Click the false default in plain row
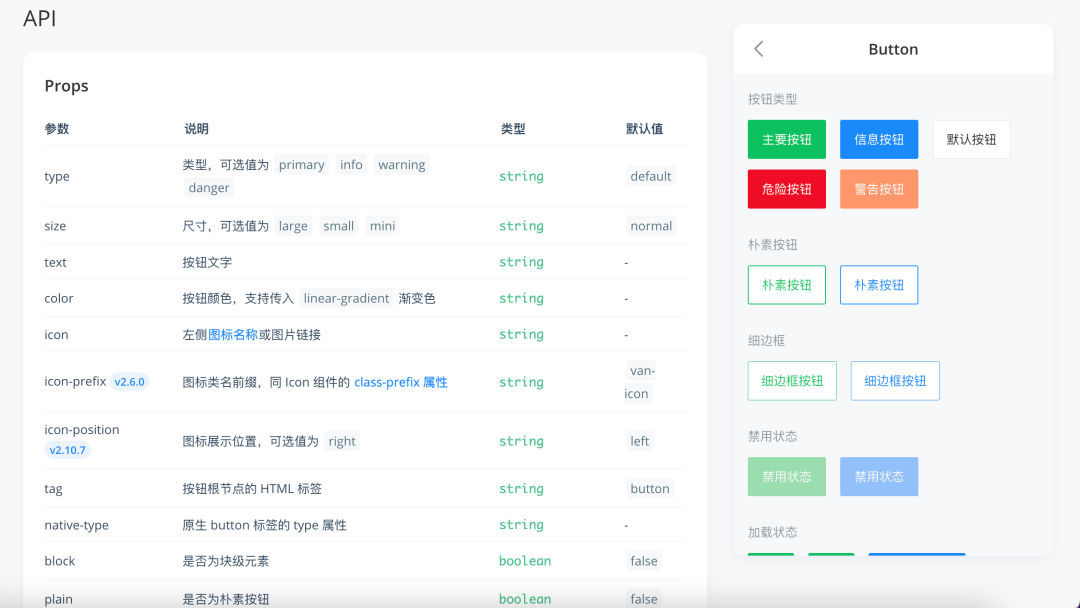Screen dimensions: 1080x608 pyautogui.click(x=644, y=599)
